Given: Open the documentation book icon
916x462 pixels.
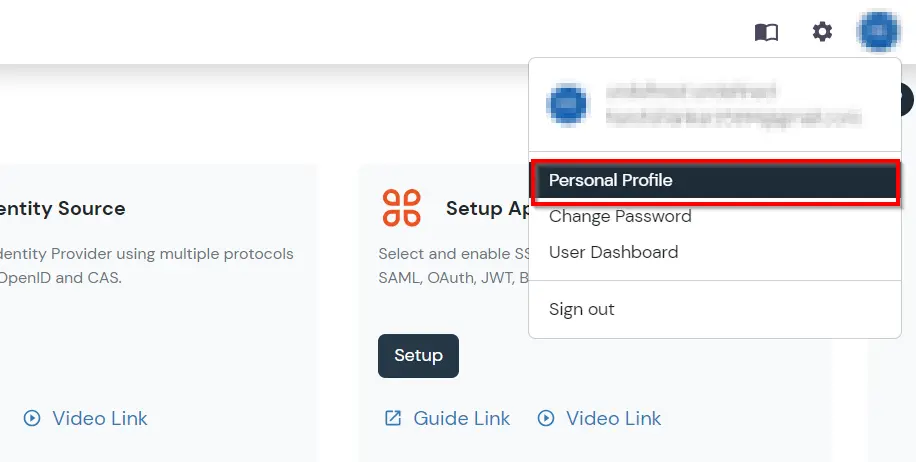Looking at the screenshot, I should point(766,32).
